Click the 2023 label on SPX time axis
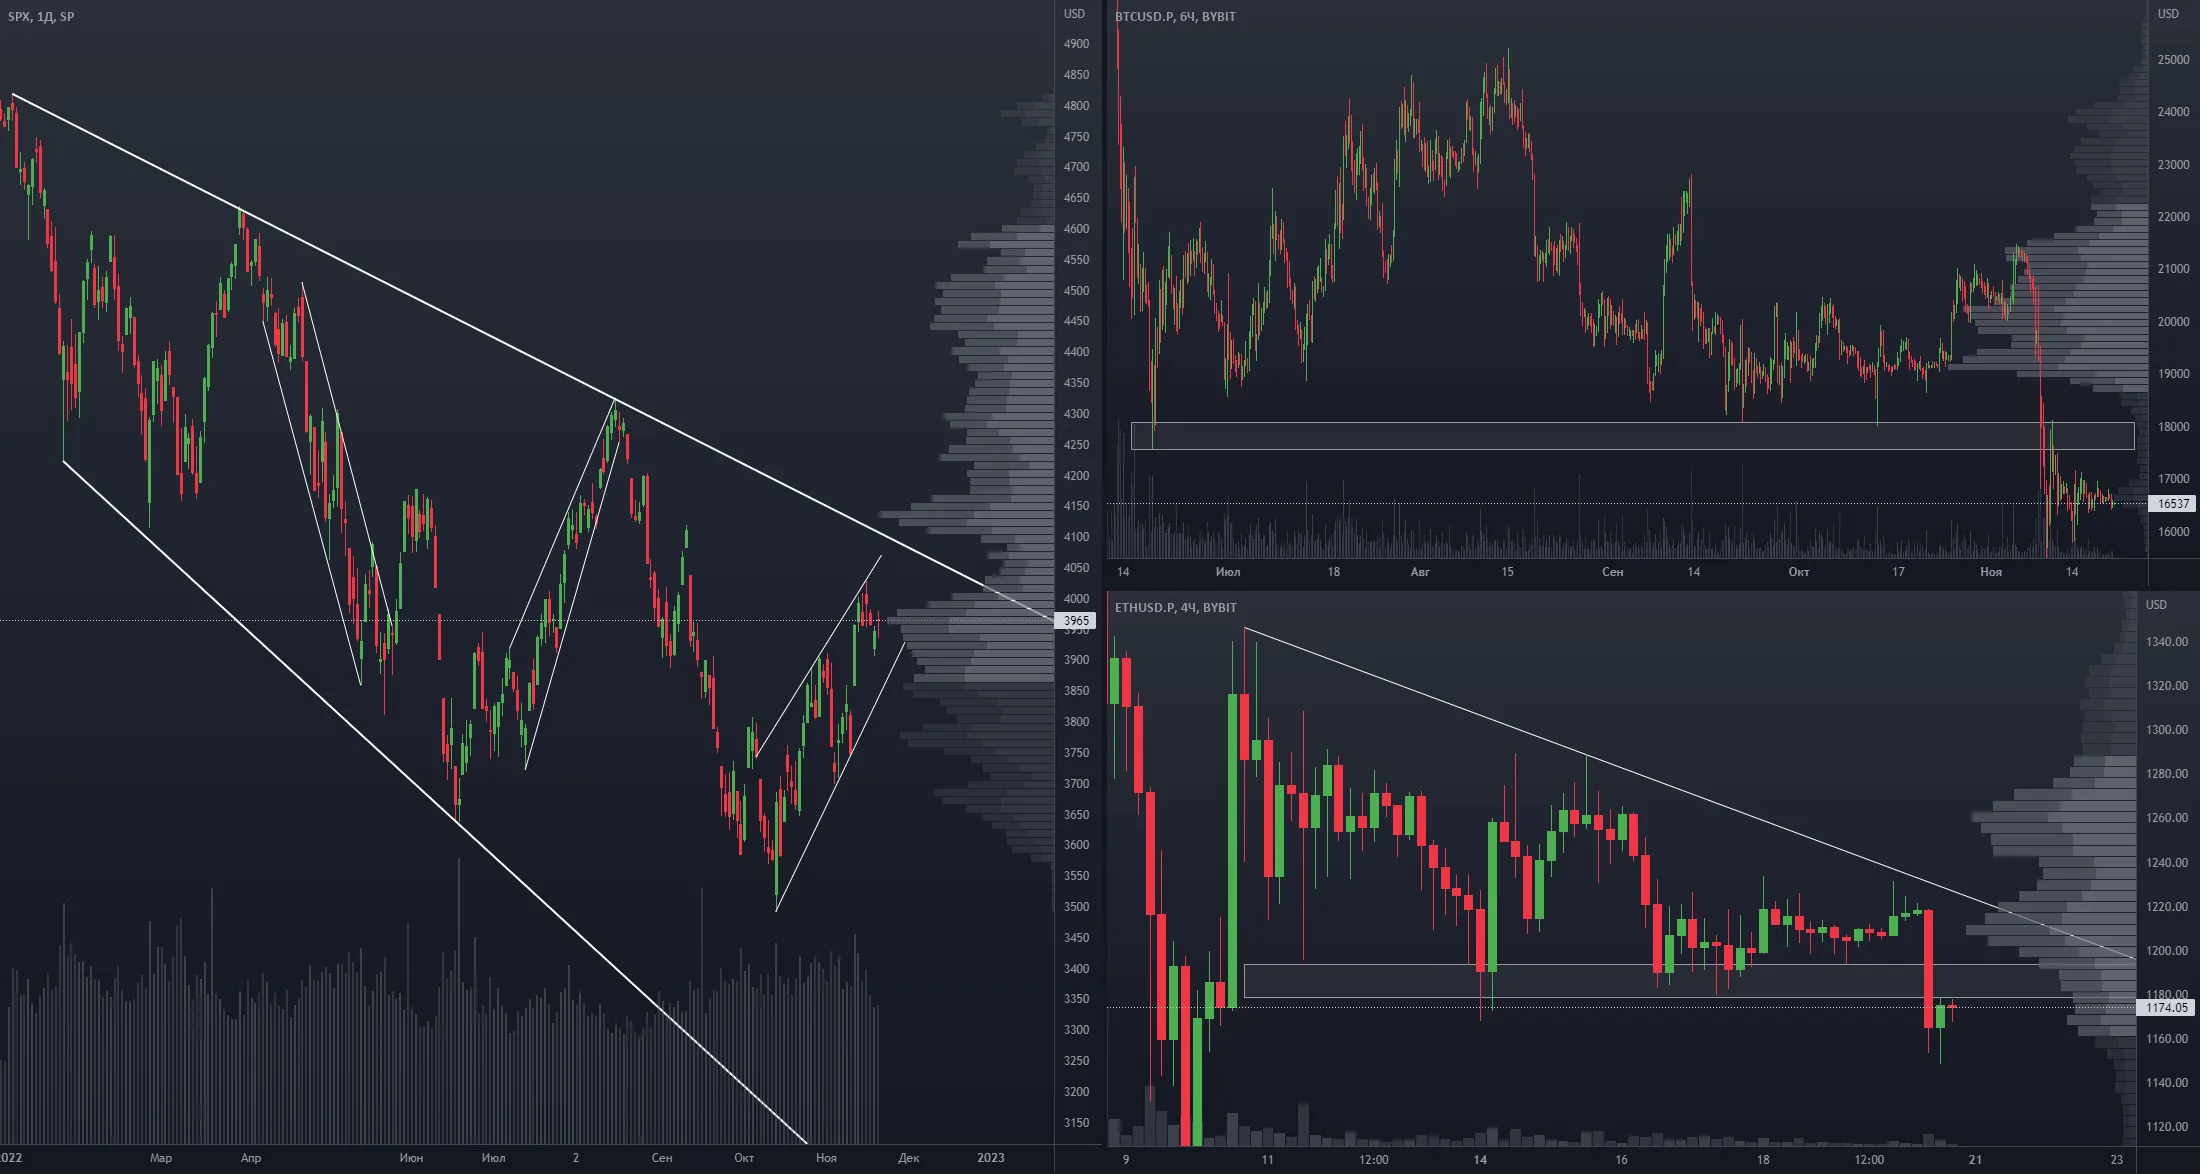 [990, 1158]
